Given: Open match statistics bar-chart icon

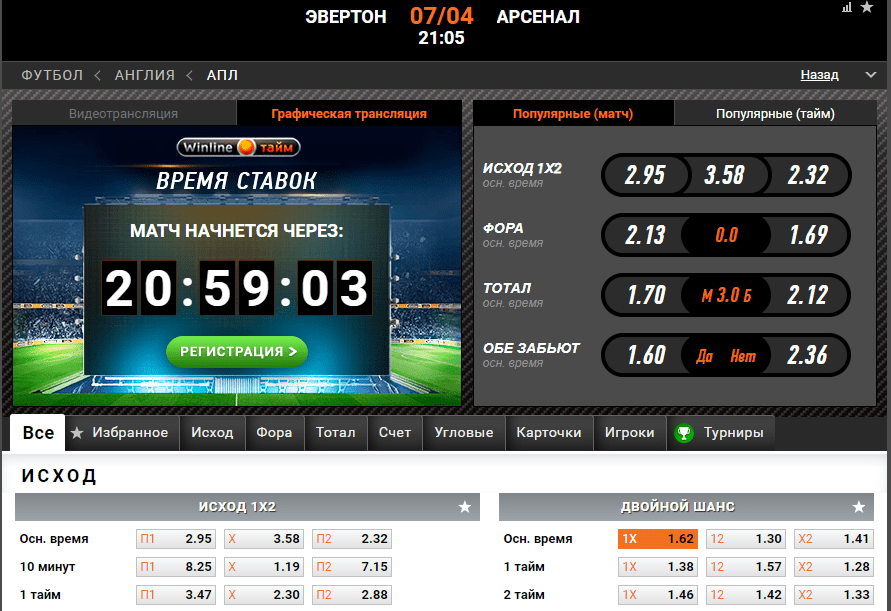Looking at the screenshot, I should 847,7.
